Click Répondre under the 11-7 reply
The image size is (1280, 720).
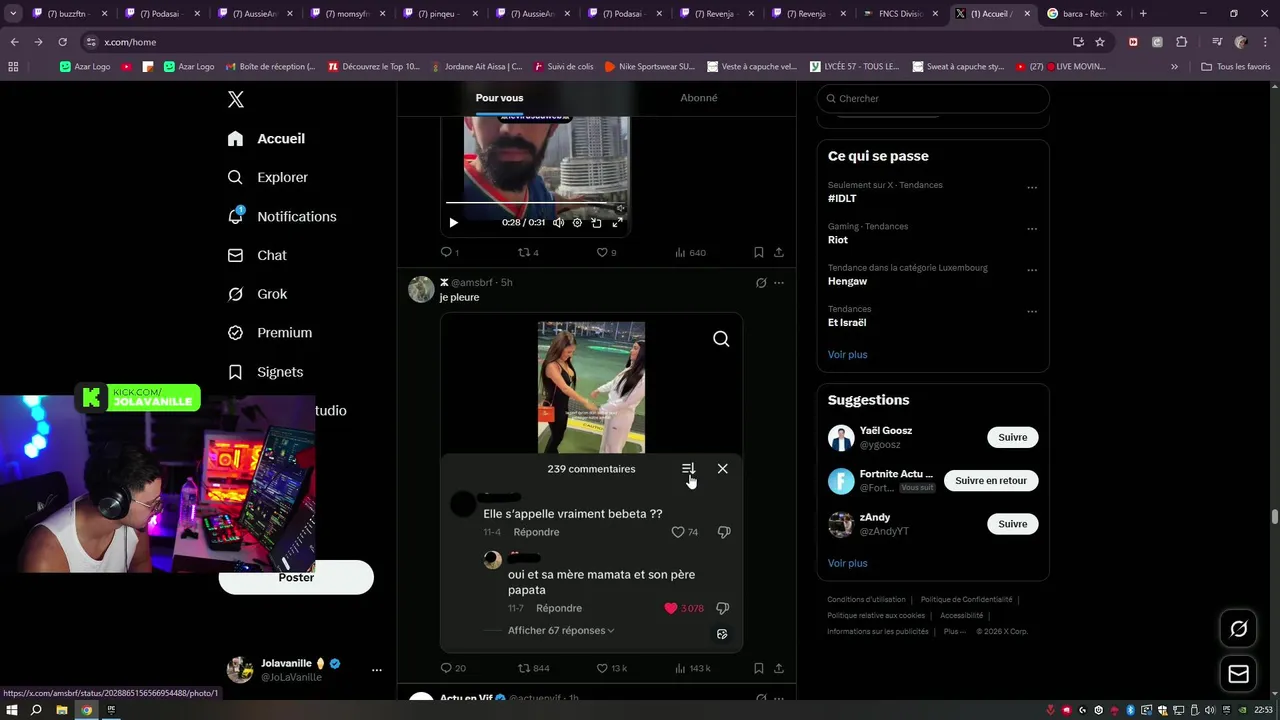click(x=559, y=608)
